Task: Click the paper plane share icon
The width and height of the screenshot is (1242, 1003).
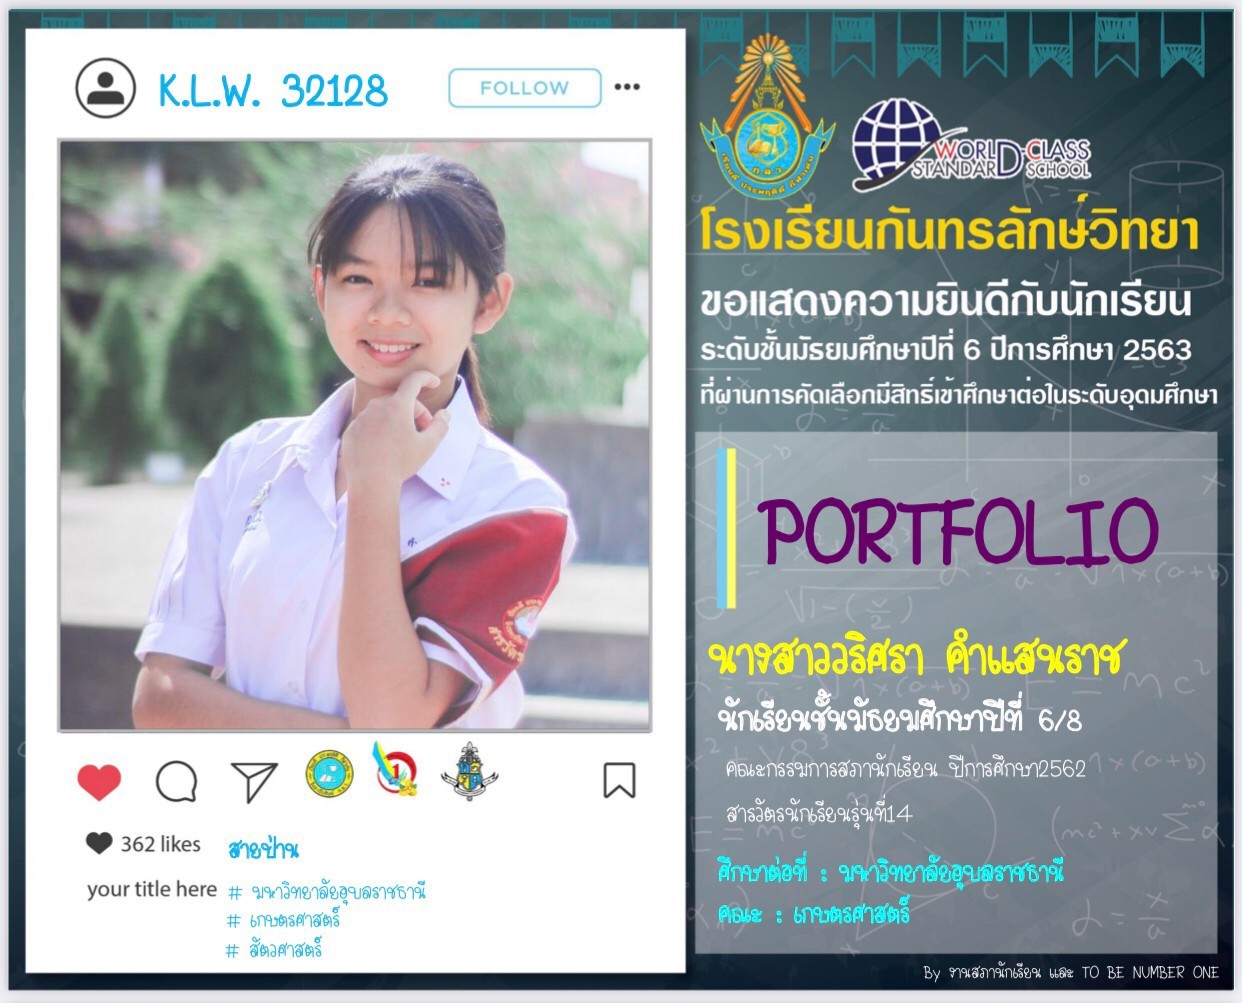Action: click(254, 782)
